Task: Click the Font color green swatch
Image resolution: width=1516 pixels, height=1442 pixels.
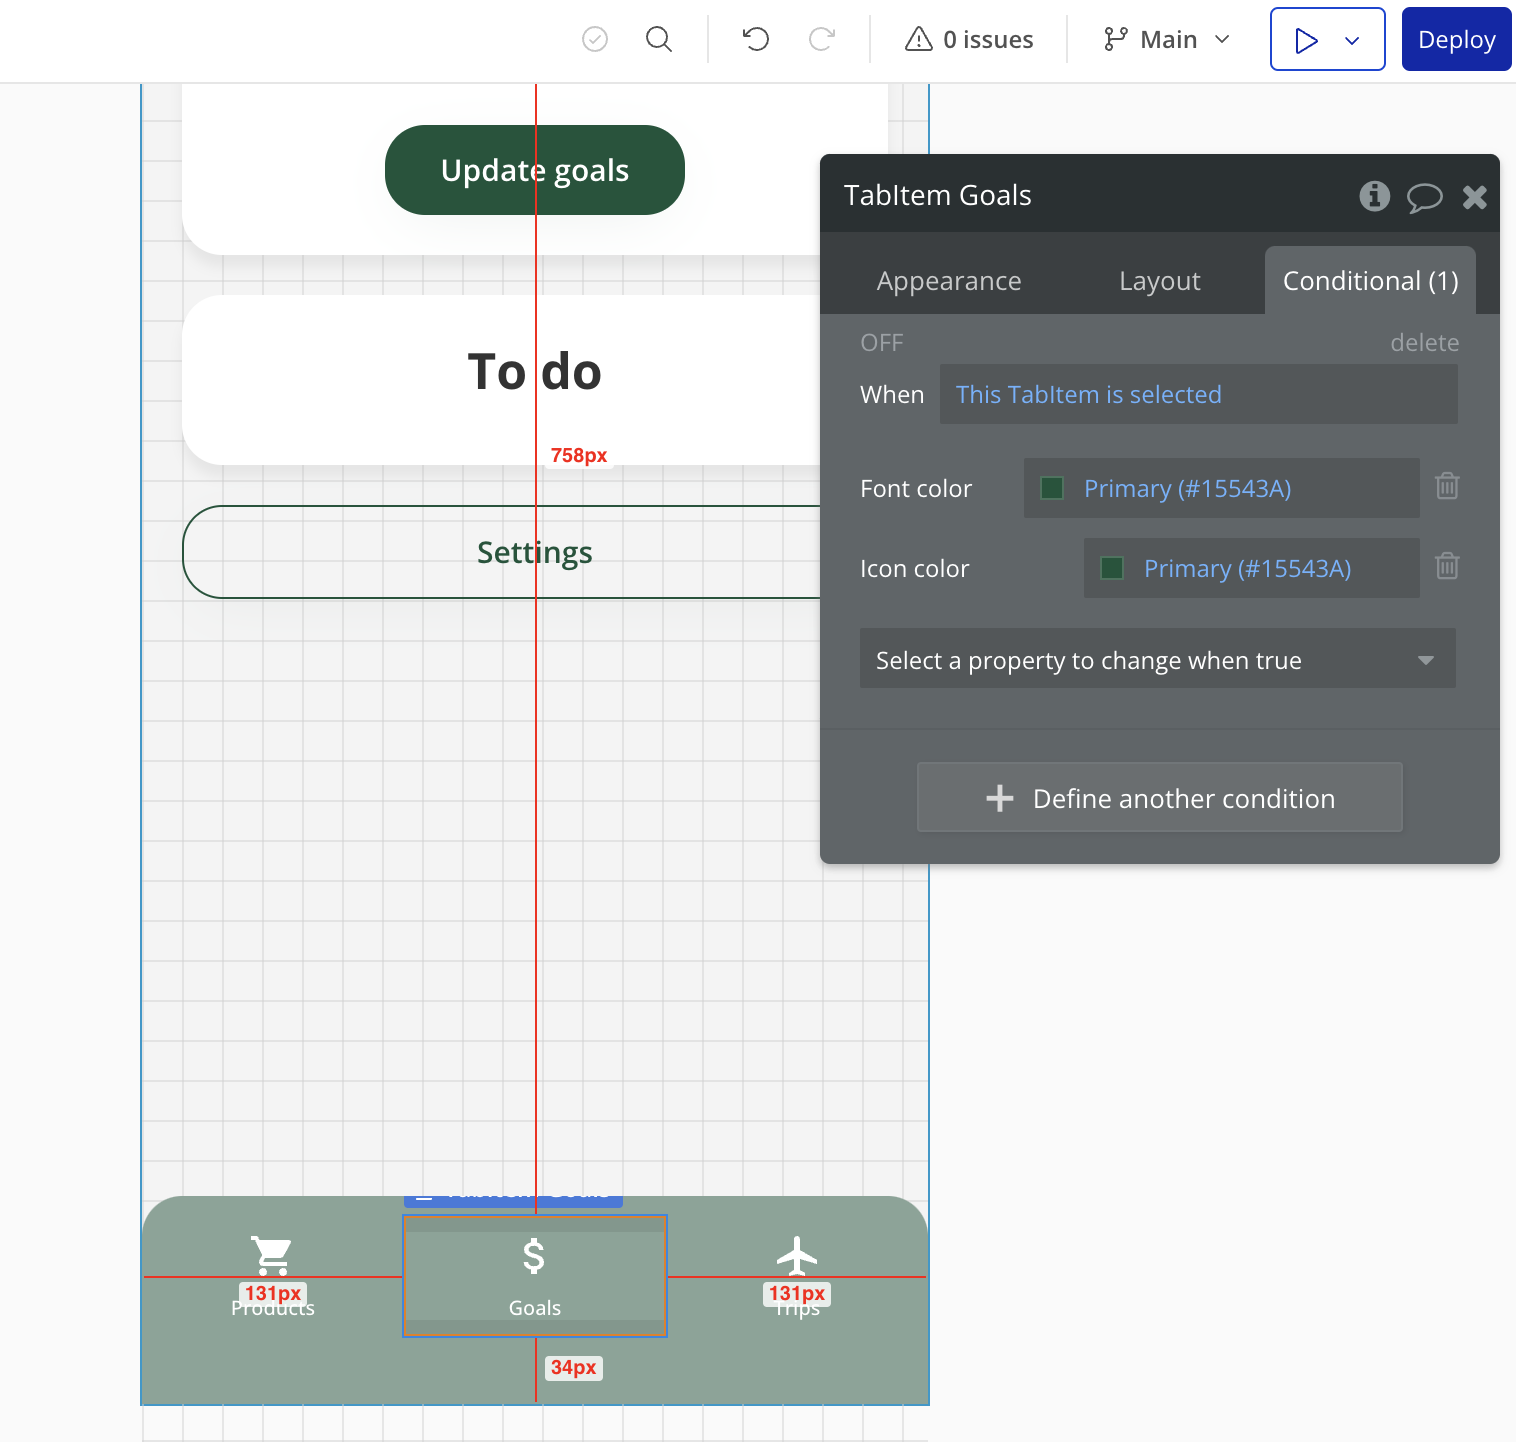Action: pyautogui.click(x=1052, y=488)
